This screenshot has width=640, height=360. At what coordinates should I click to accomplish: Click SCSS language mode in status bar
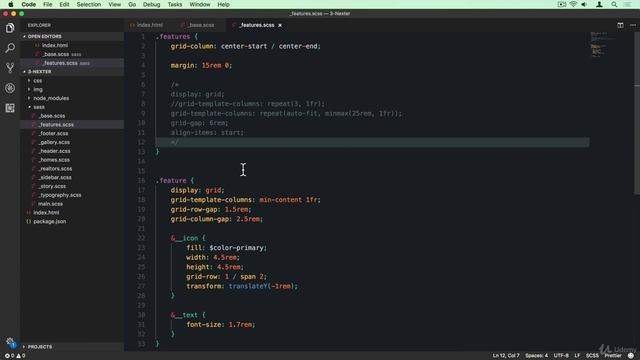[592, 356]
